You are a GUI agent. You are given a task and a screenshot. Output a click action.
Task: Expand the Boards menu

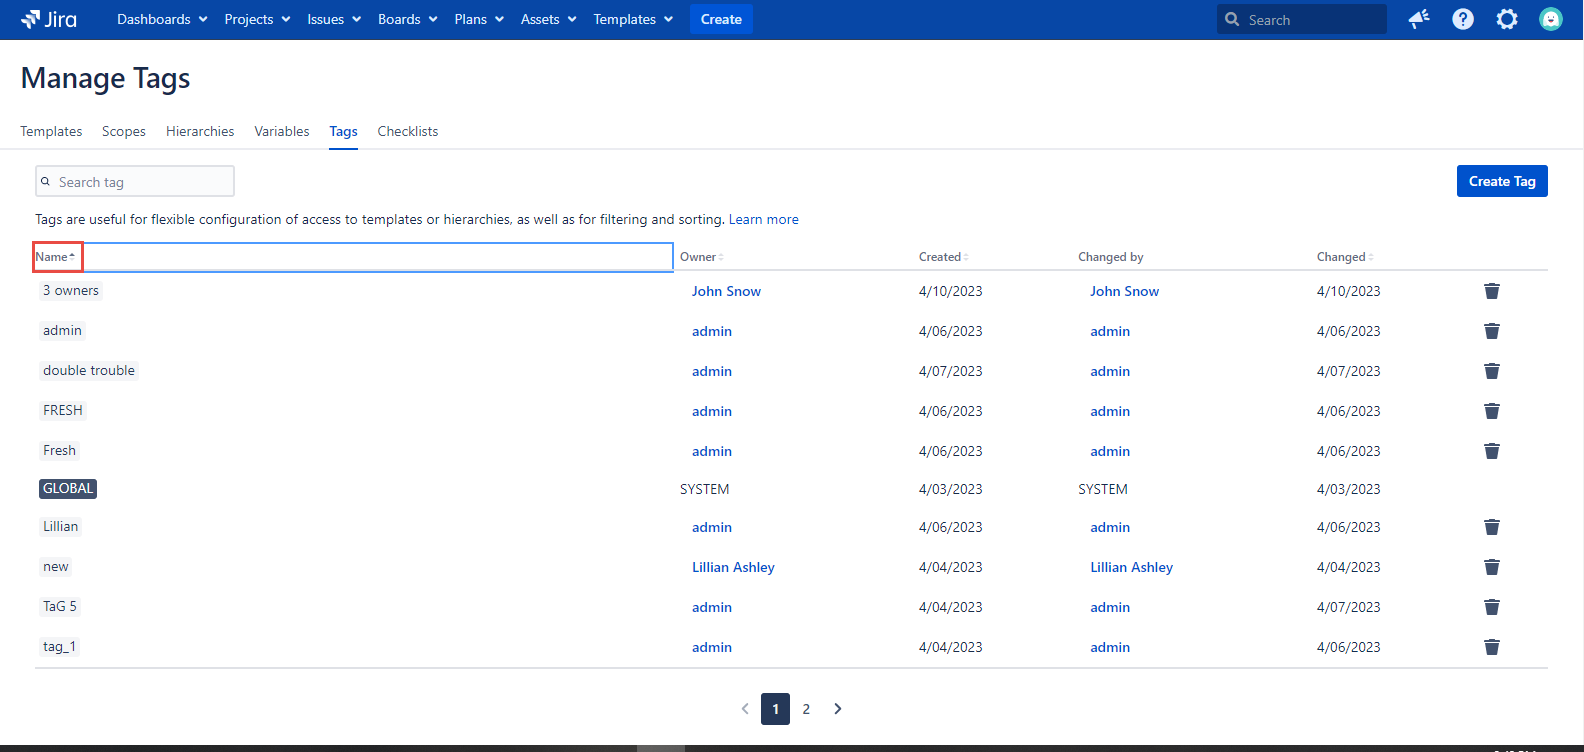coord(408,19)
